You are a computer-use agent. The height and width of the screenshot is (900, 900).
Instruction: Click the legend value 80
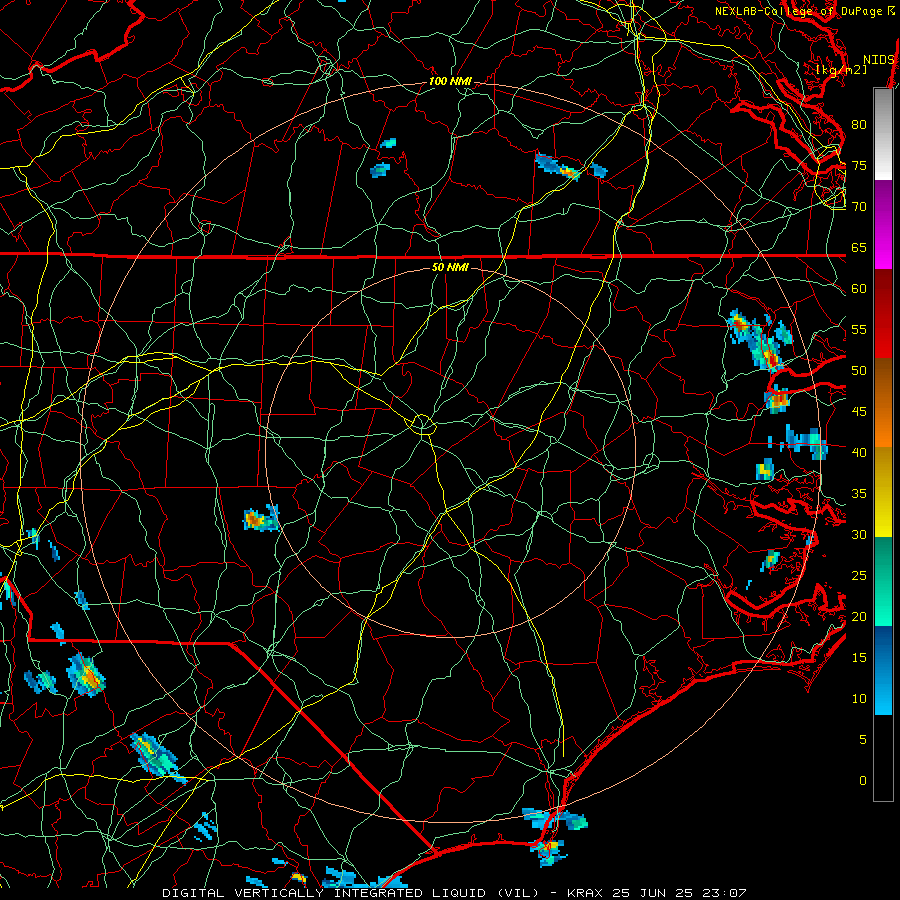point(859,125)
